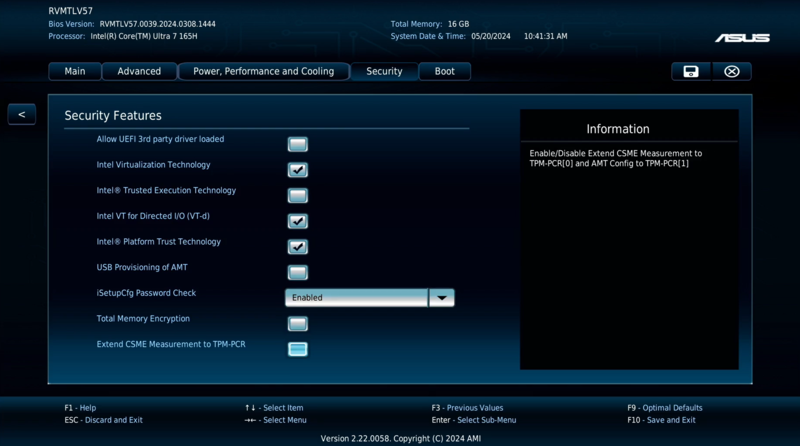Click the Processor Intel Core Ultra 7 text
Image resolution: width=800 pixels, height=446 pixels.
pyautogui.click(x=144, y=36)
